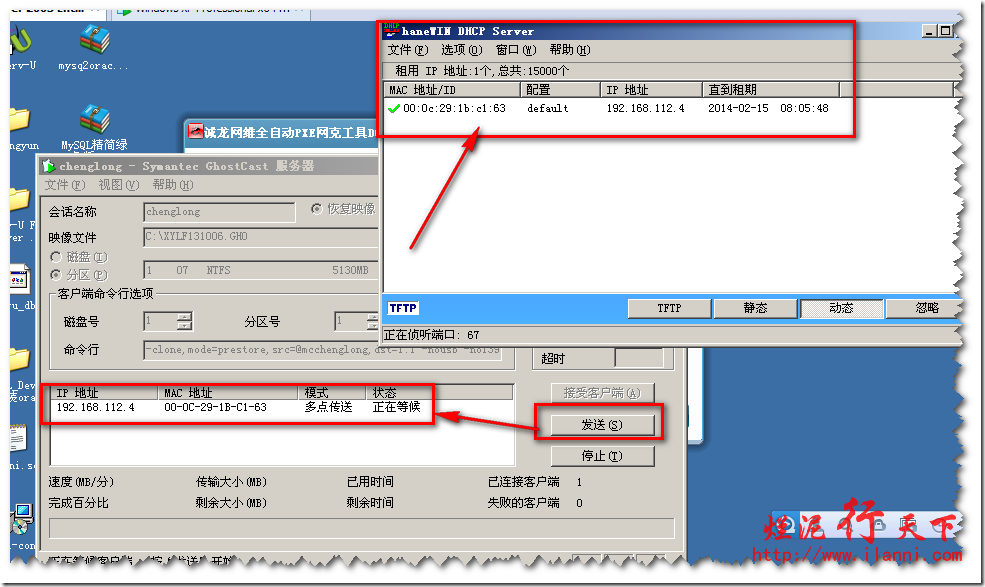Click the haneWIN DHCP Server title icon

392,30
